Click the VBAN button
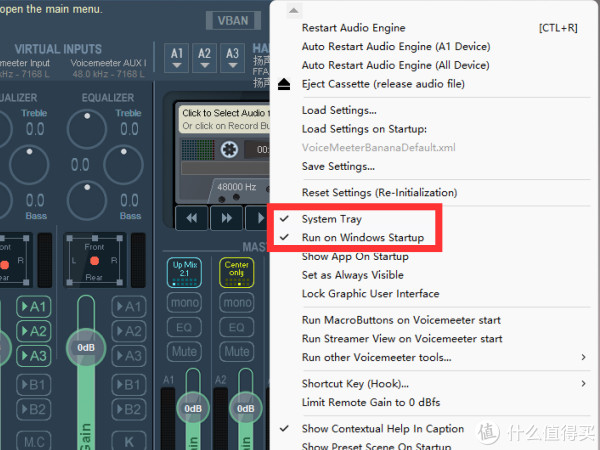 point(233,21)
